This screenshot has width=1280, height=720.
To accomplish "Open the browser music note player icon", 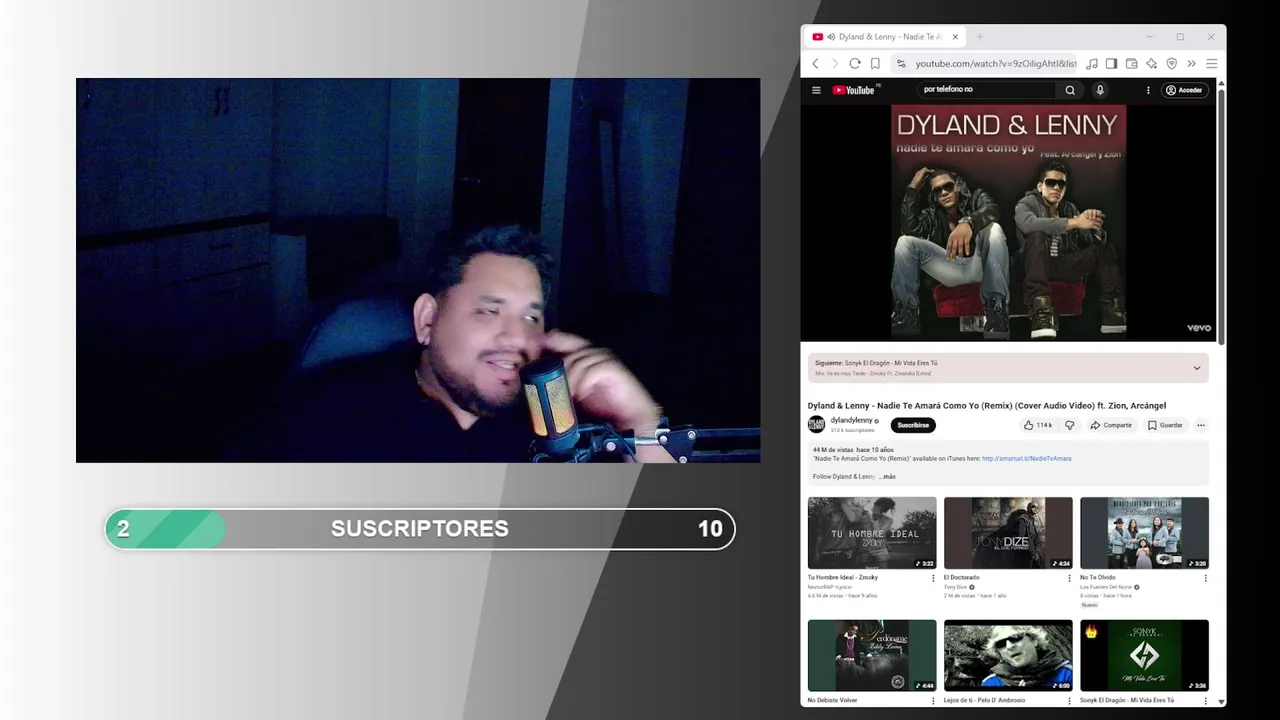I will [1092, 63].
